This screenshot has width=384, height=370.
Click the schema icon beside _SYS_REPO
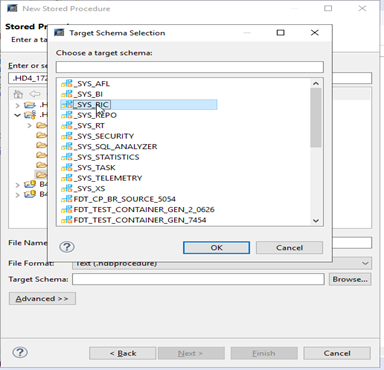(67, 115)
